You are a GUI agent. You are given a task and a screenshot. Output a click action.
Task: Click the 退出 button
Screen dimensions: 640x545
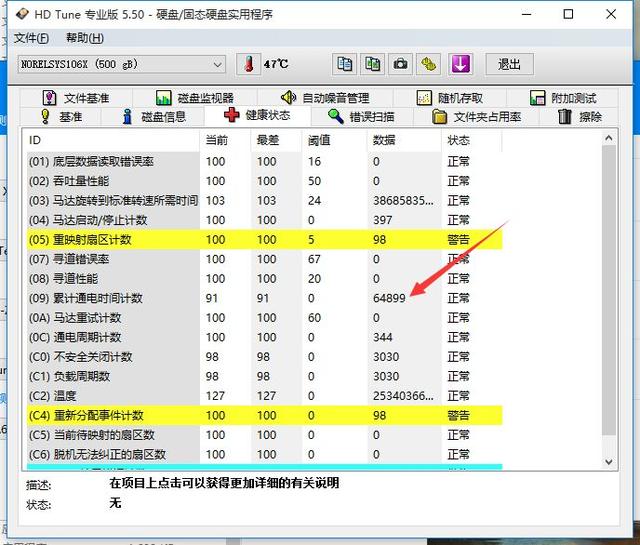509,64
